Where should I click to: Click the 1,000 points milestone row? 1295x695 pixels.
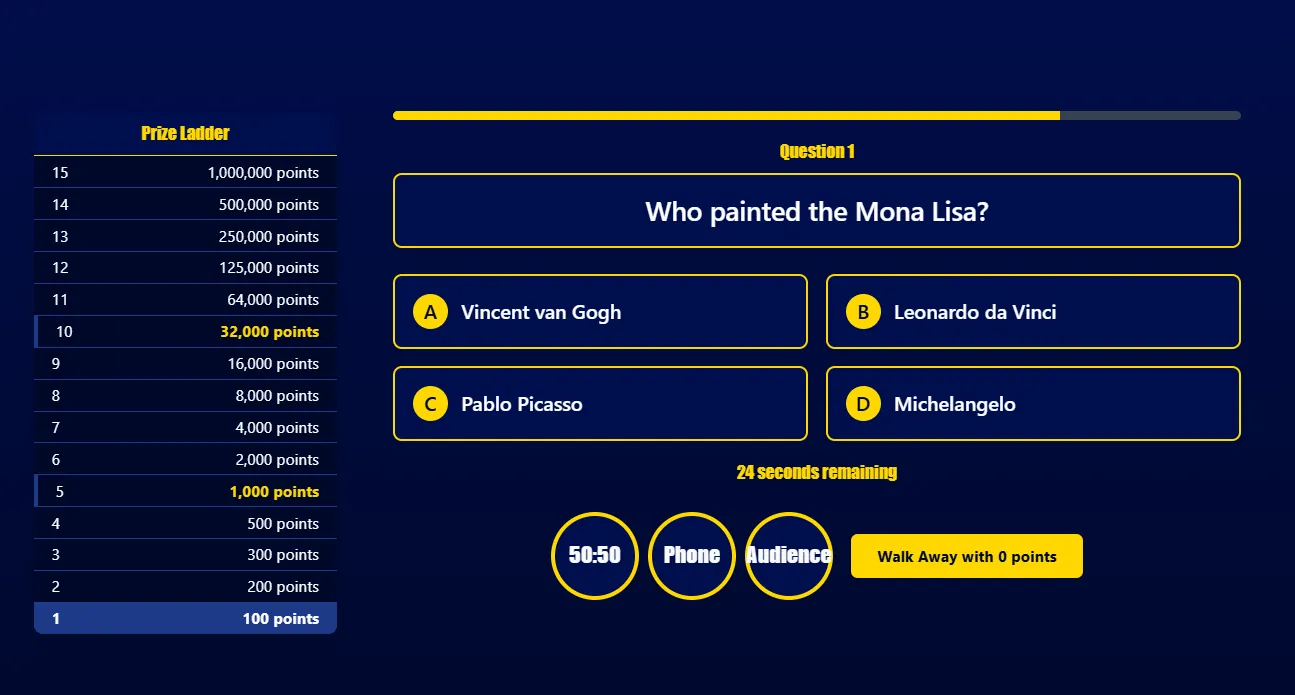[185, 492]
